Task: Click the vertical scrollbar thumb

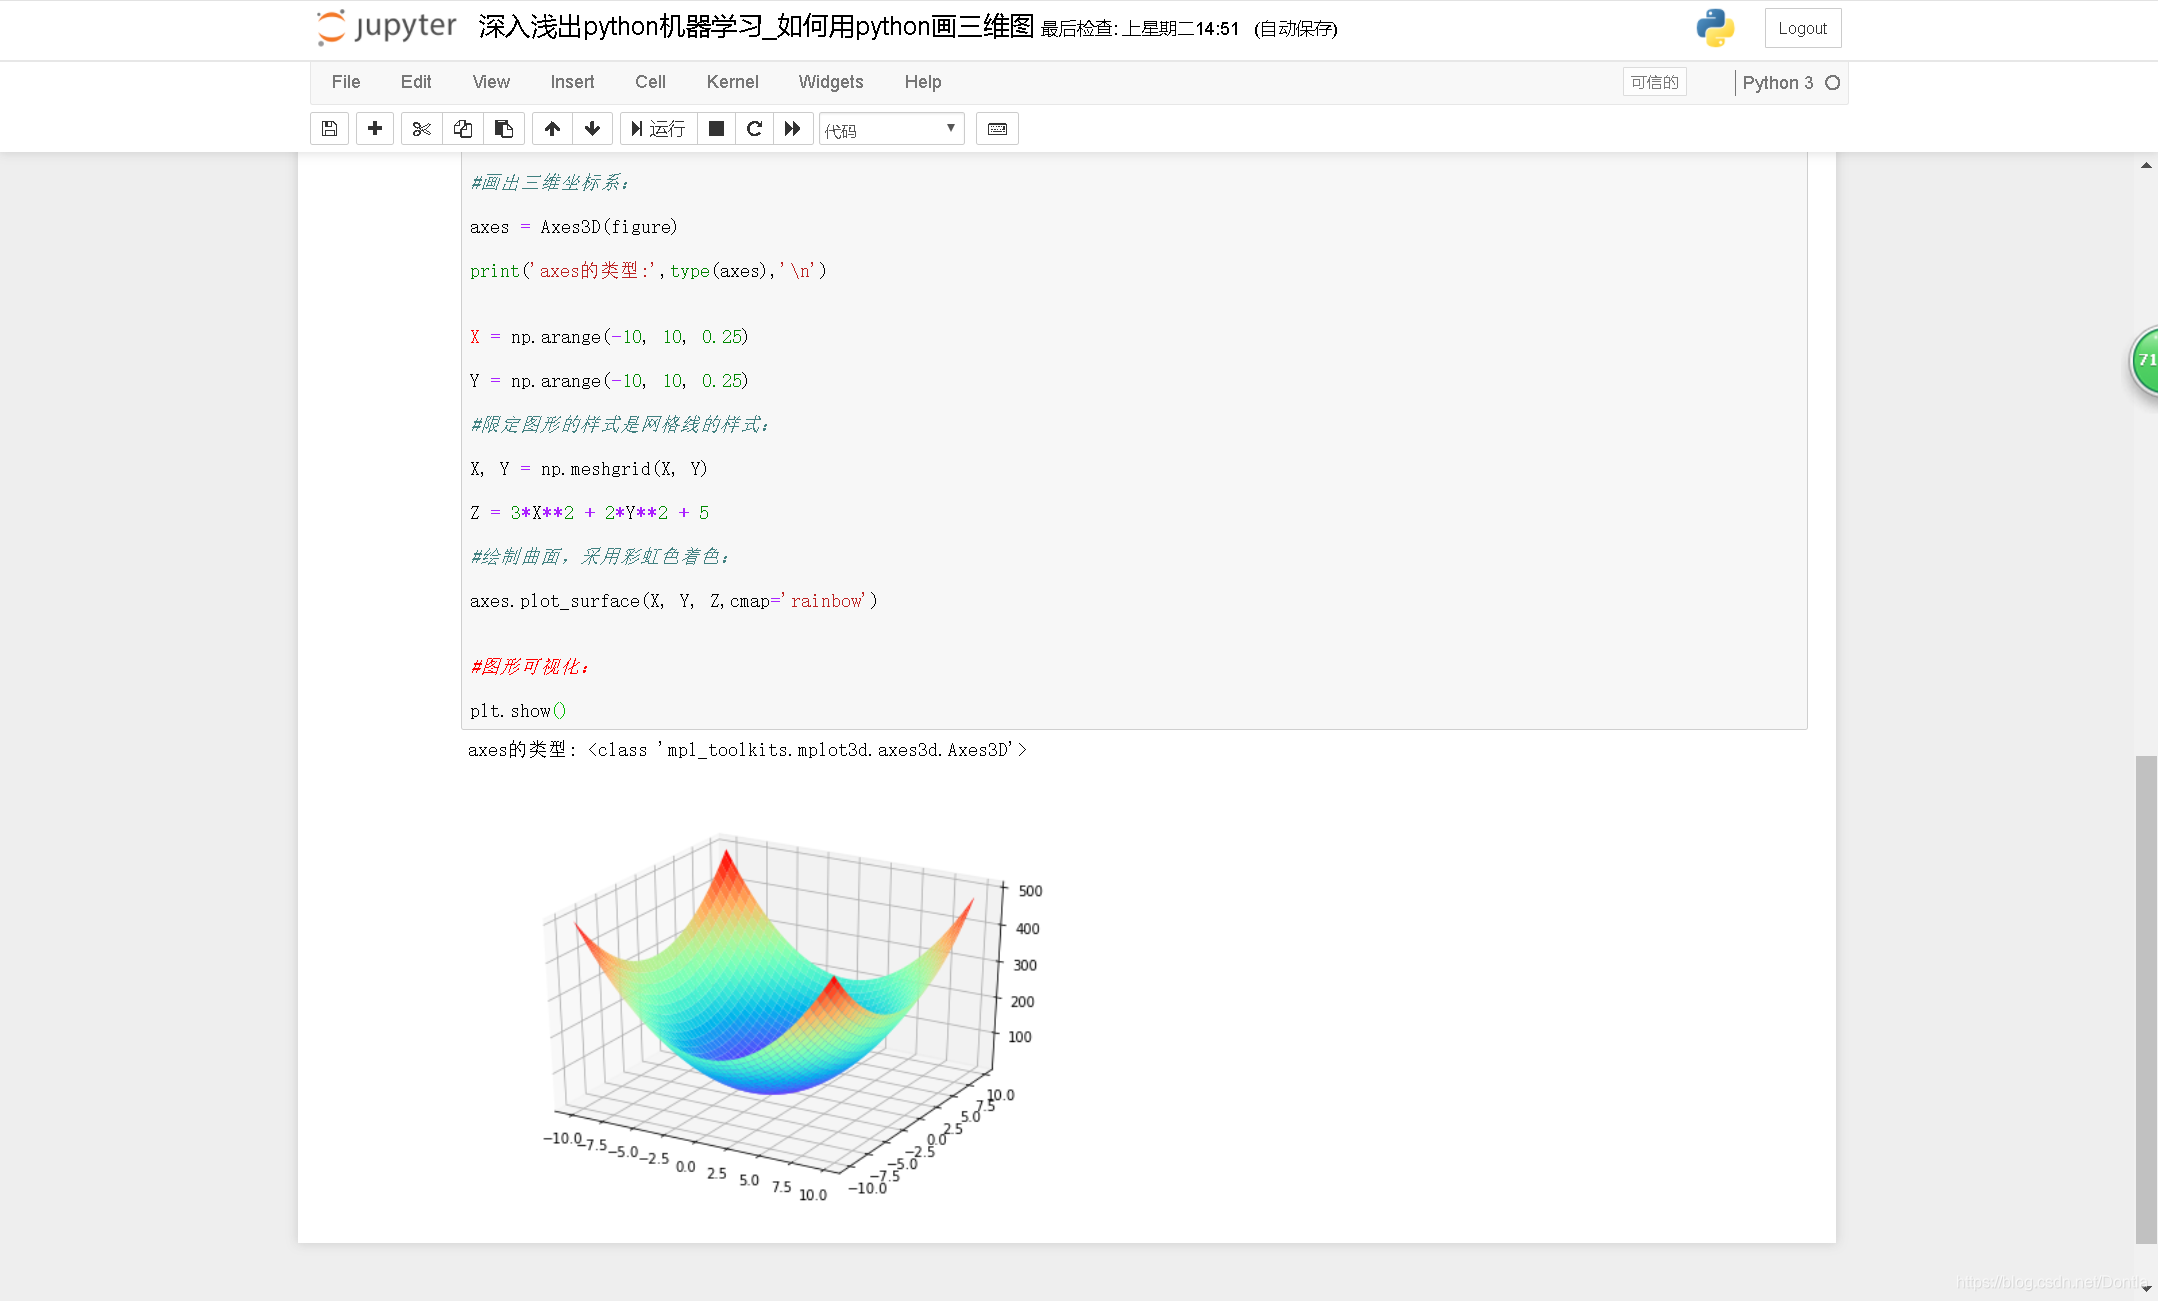Action: (2146, 1000)
